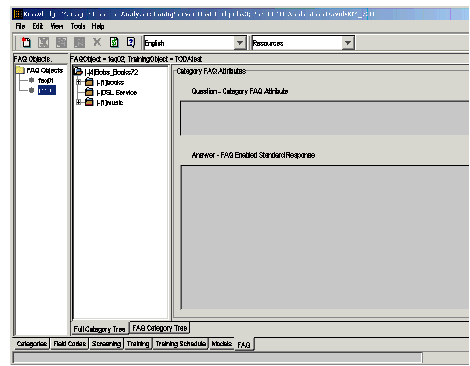This screenshot has width=470, height=366.
Task: Click the New document toolbar icon
Action: point(26,42)
